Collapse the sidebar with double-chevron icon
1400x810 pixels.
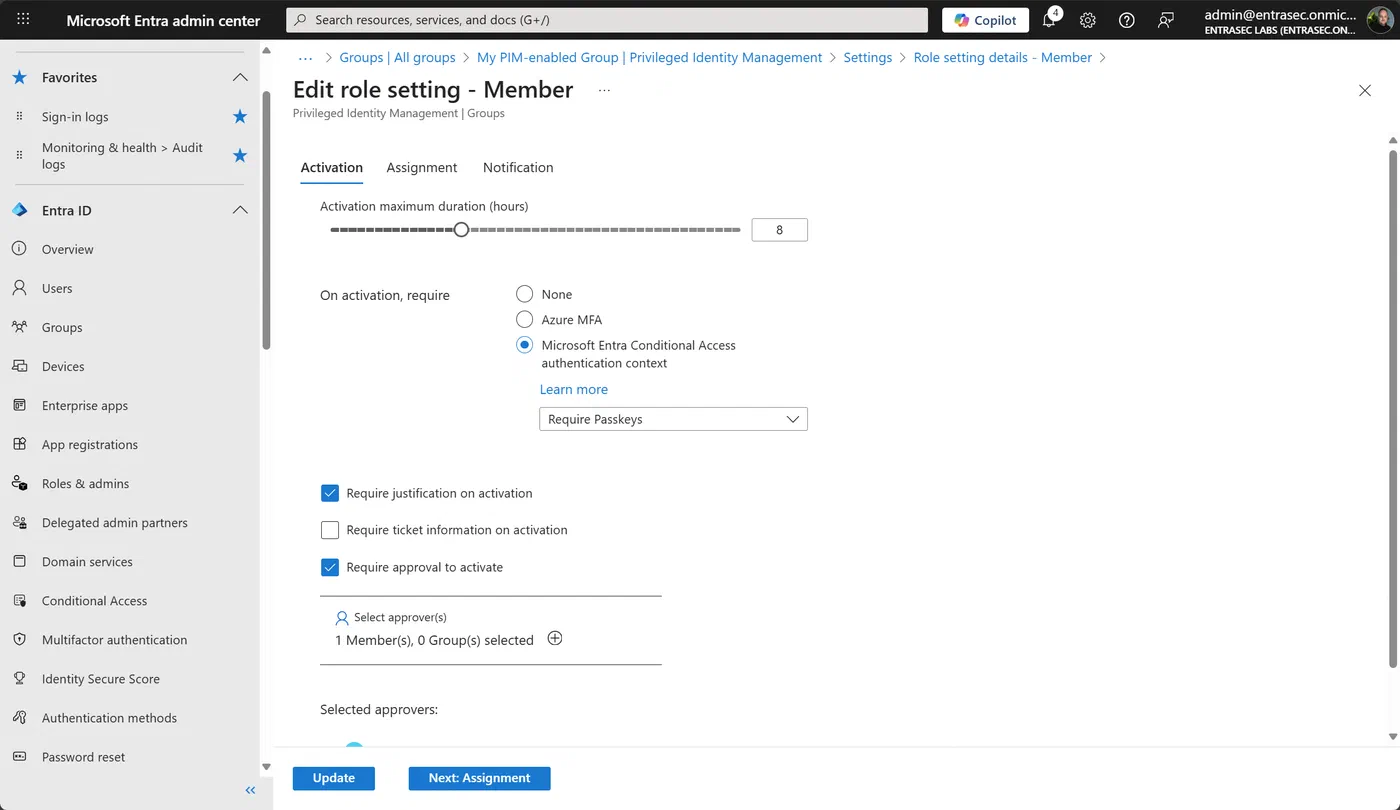[250, 790]
